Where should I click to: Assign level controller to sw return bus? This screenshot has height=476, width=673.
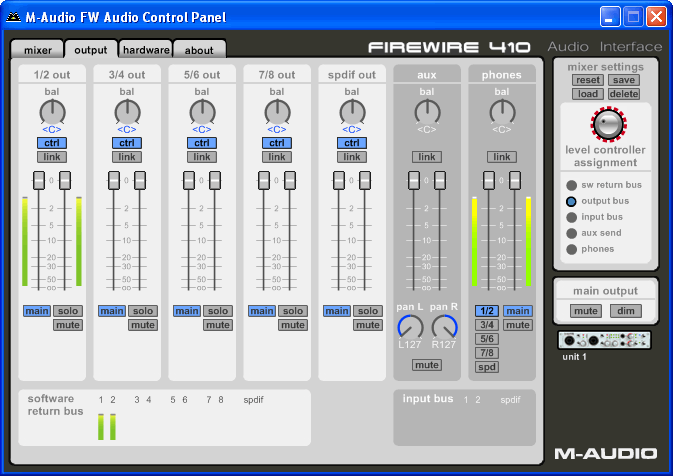click(571, 185)
